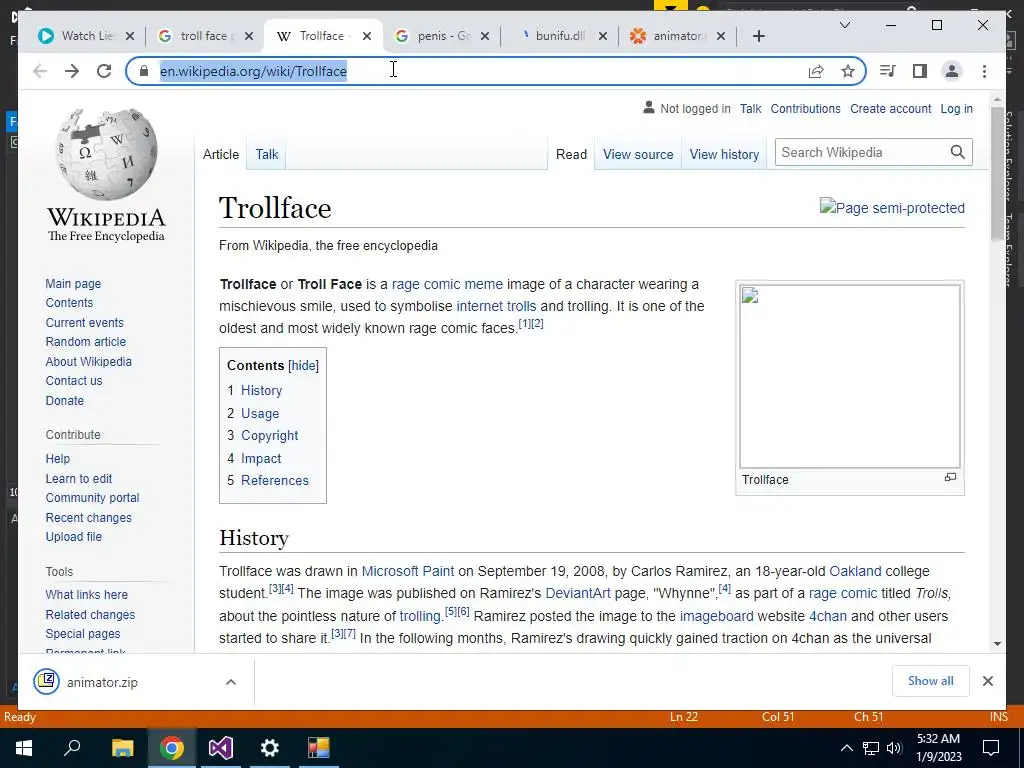Reload the Trollface page
Screen dimensions: 1024x768
click(104, 71)
